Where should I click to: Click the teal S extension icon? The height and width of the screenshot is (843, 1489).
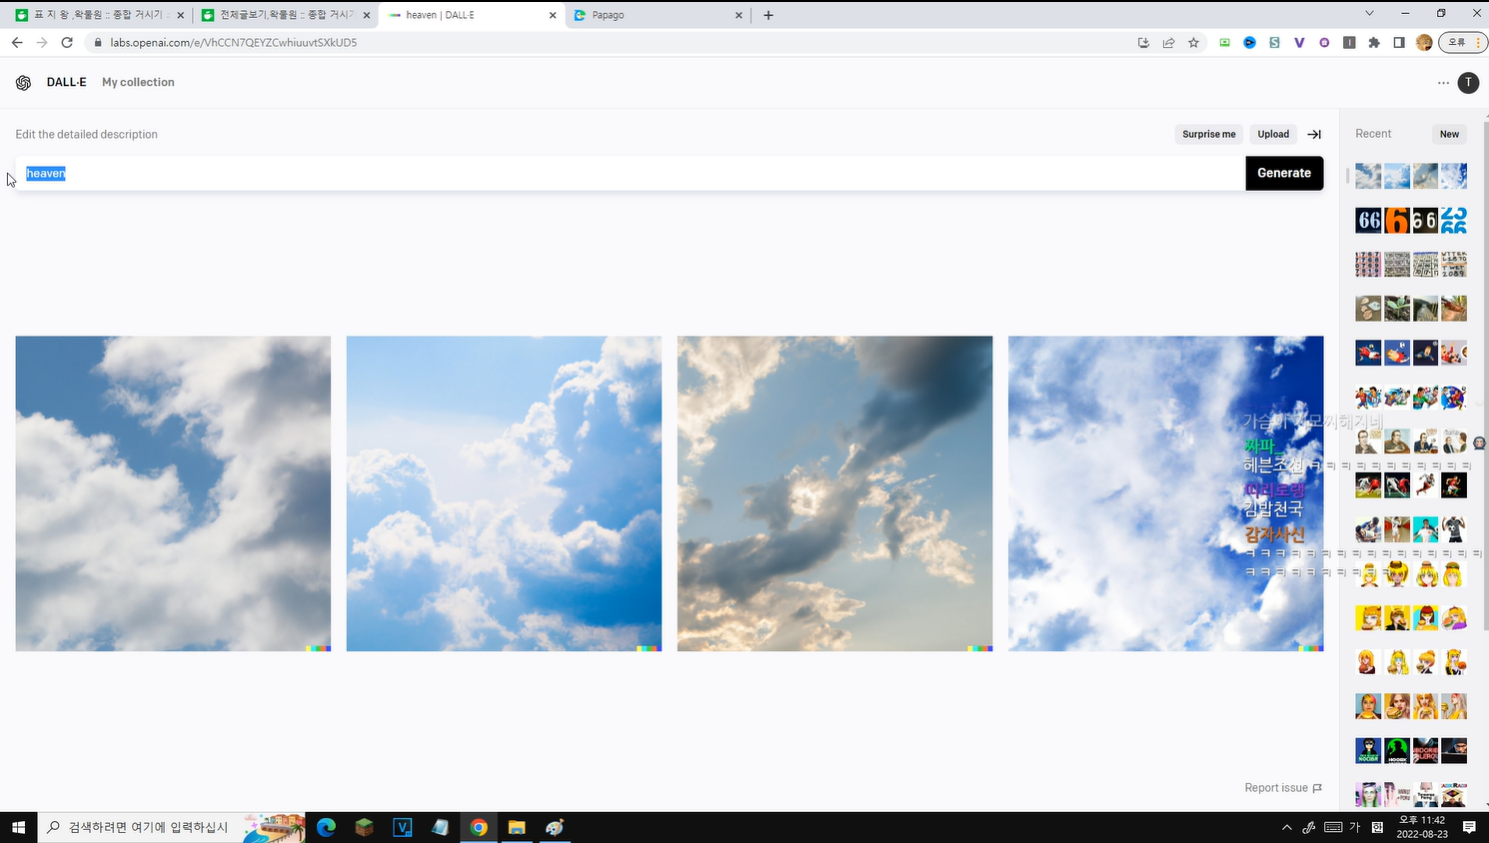click(1274, 43)
